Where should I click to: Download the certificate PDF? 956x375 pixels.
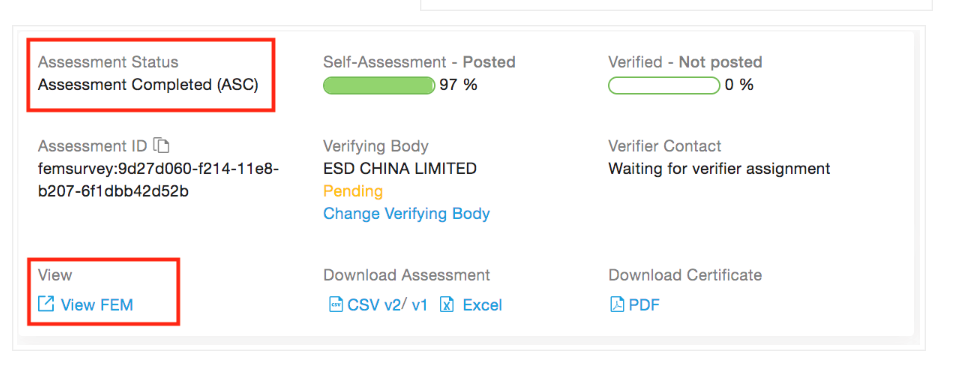(644, 304)
